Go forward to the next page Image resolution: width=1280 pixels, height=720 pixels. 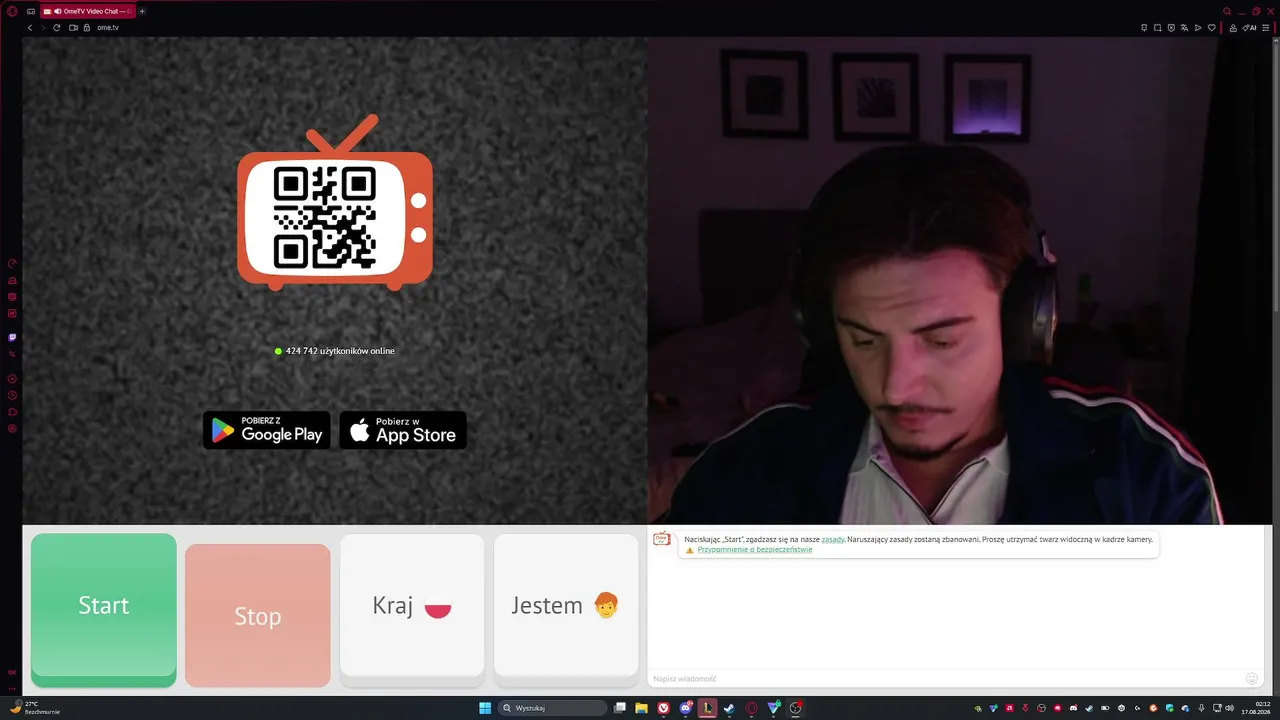click(43, 28)
